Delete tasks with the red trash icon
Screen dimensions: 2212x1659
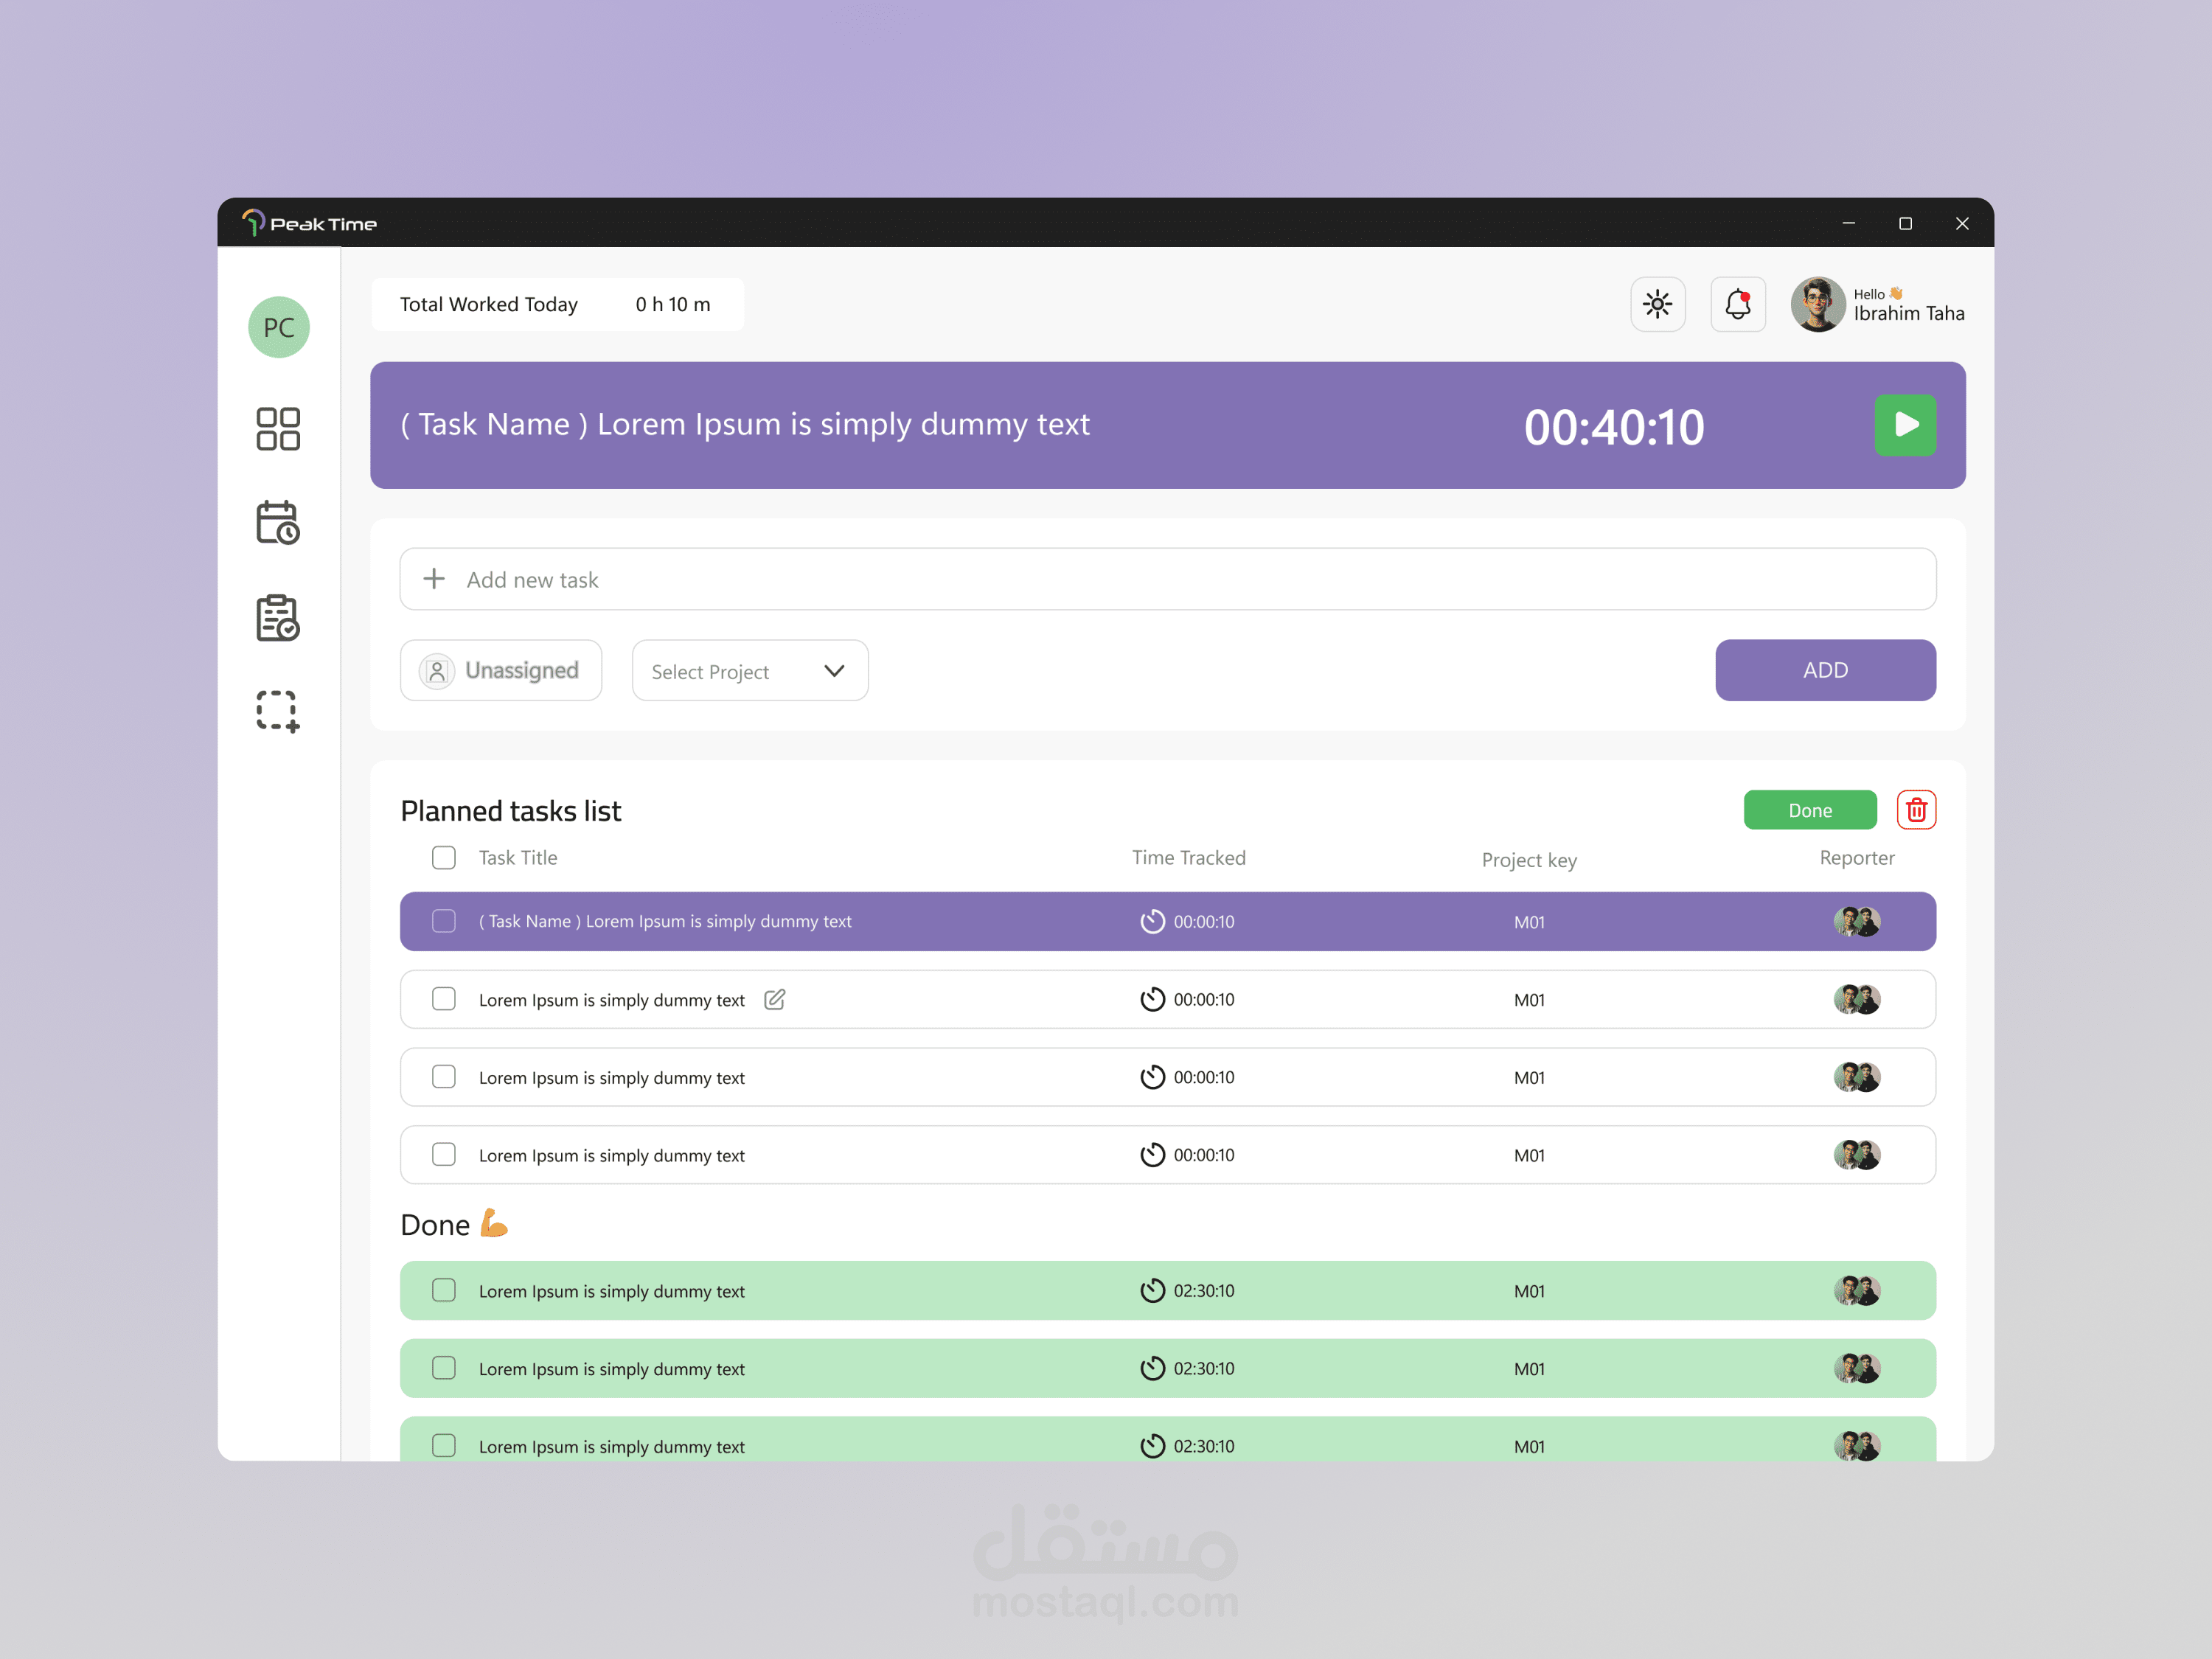click(1915, 810)
